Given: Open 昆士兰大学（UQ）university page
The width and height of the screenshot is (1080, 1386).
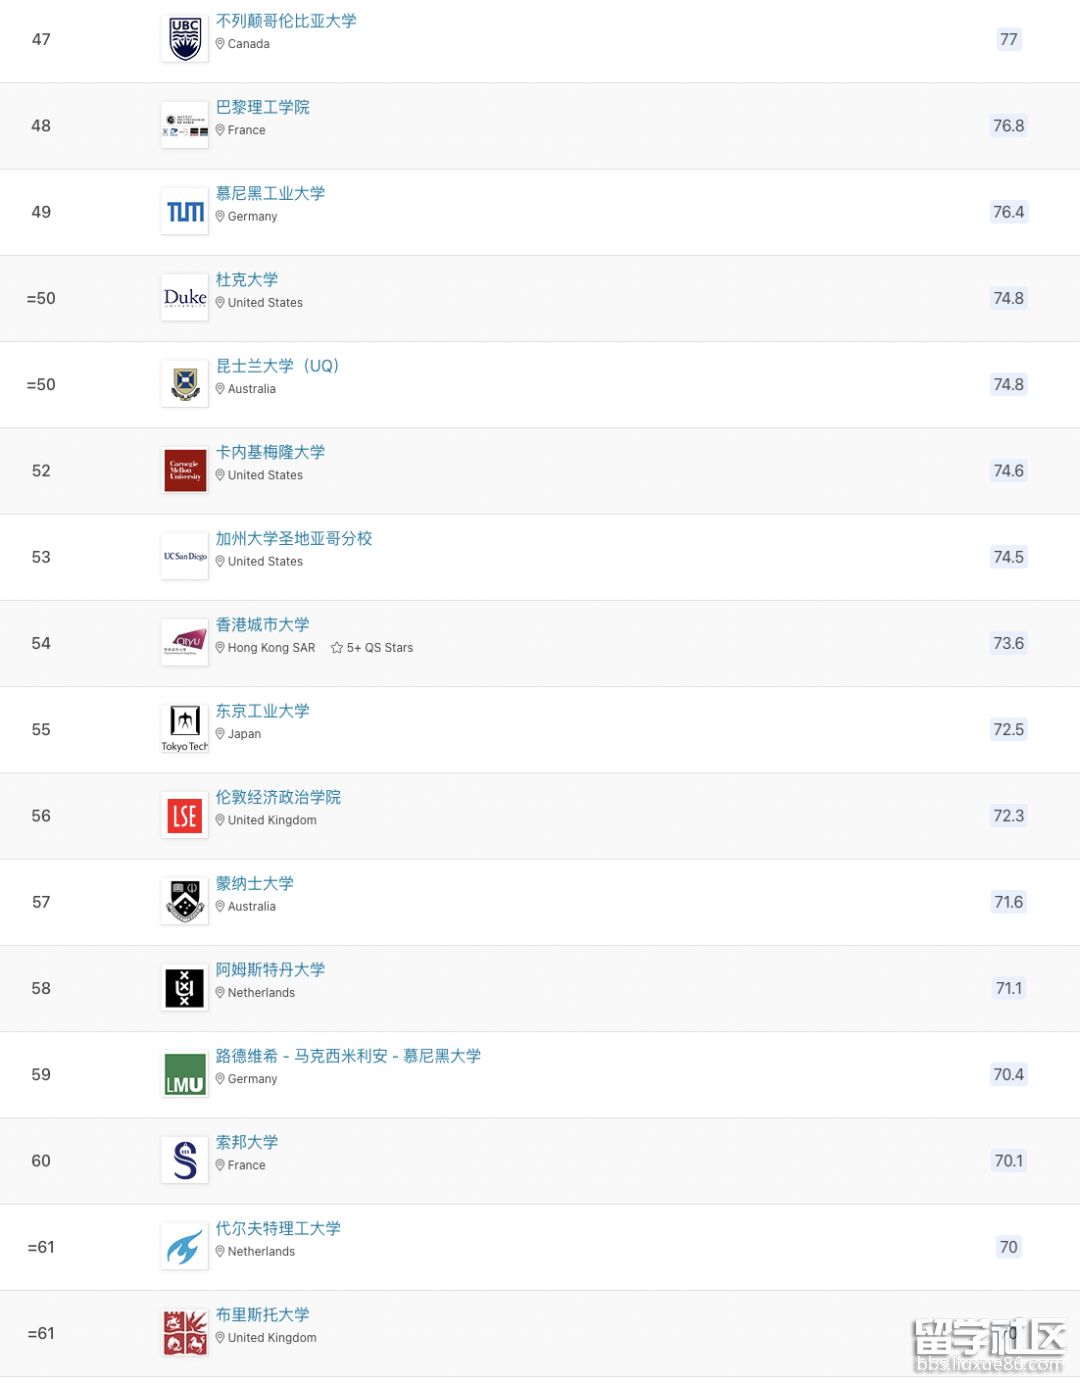Looking at the screenshot, I should click(x=278, y=366).
